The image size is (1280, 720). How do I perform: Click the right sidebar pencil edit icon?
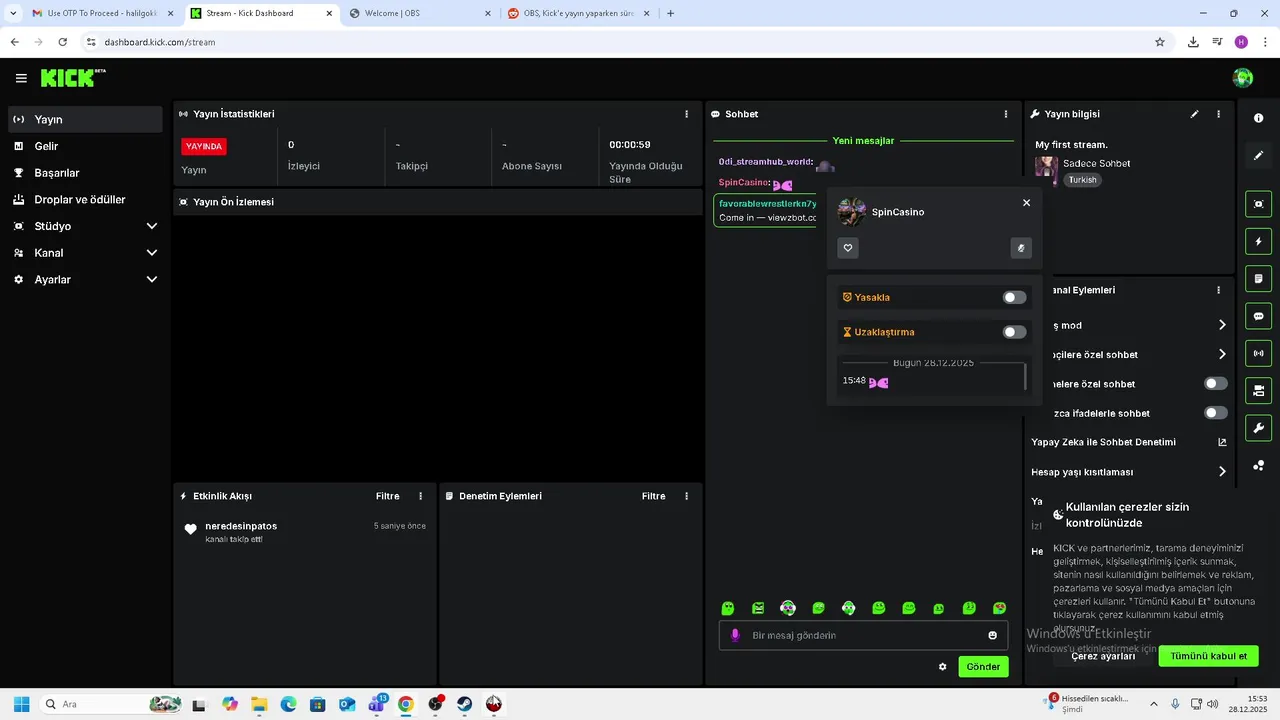[x=1259, y=155]
